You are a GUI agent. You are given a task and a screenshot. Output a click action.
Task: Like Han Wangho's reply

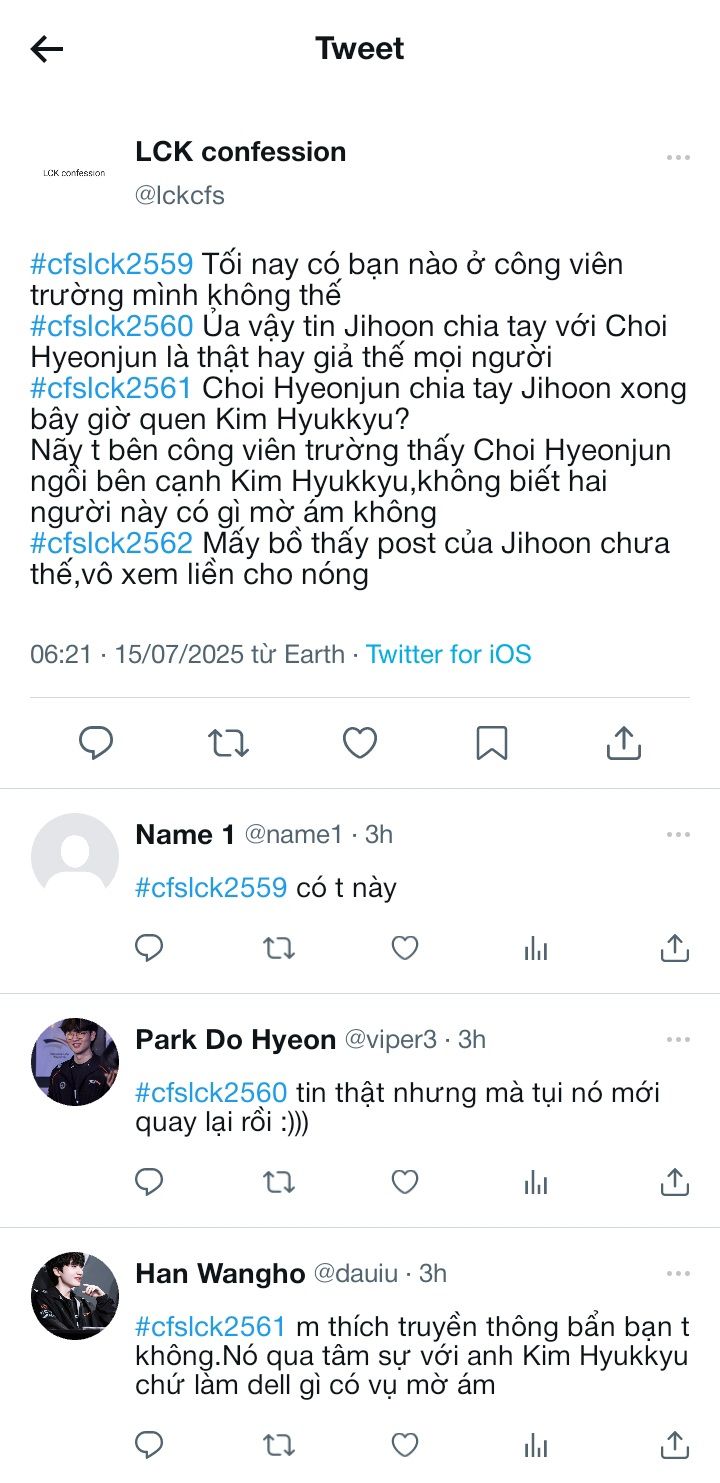coord(404,1444)
